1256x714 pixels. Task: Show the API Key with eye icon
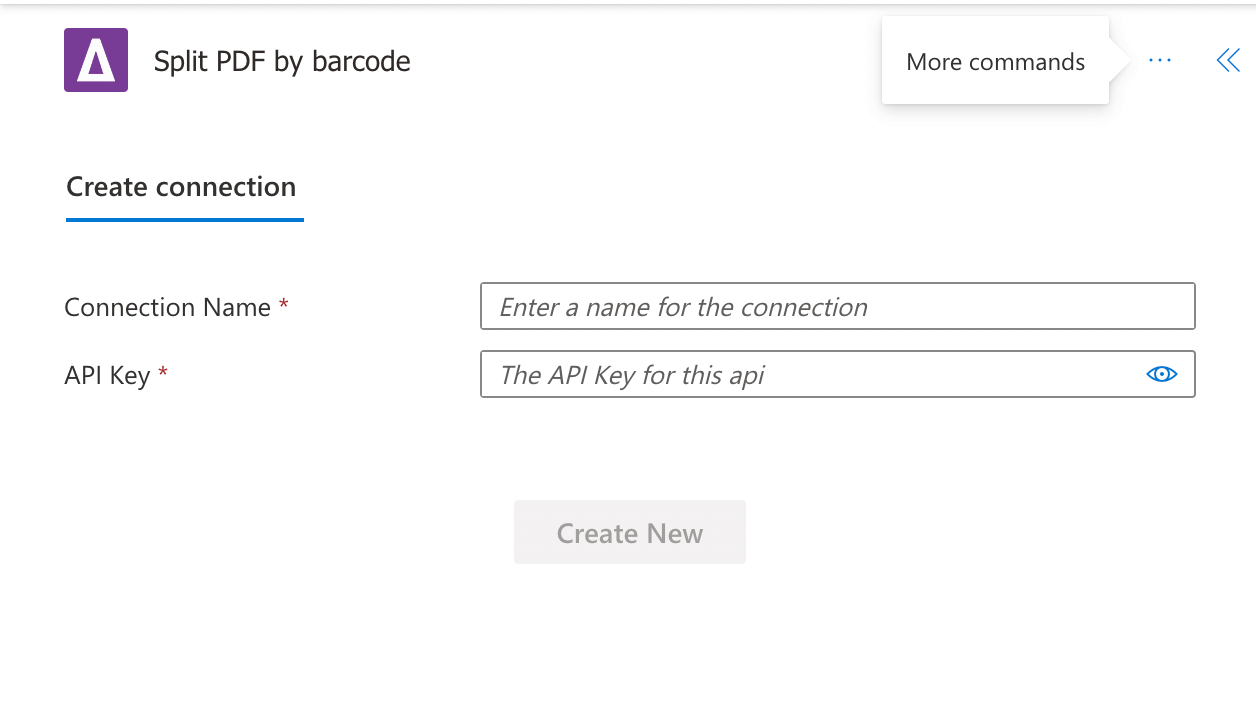tap(1161, 374)
